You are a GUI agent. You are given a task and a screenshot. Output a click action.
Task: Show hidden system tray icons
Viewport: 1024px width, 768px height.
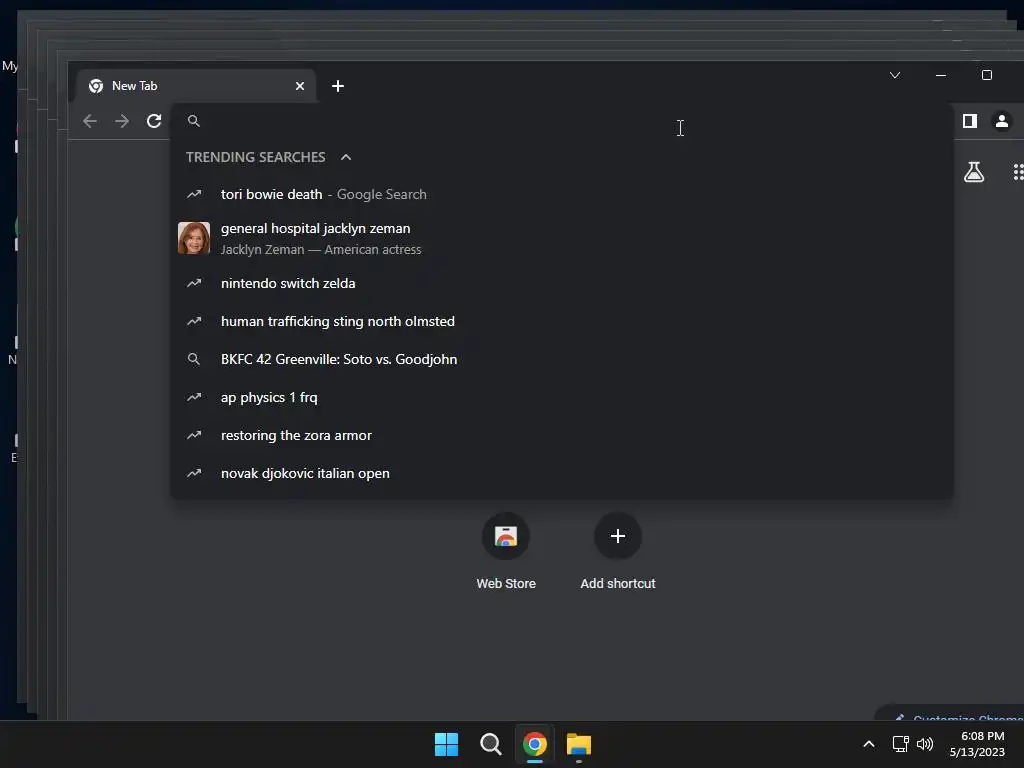click(x=869, y=744)
